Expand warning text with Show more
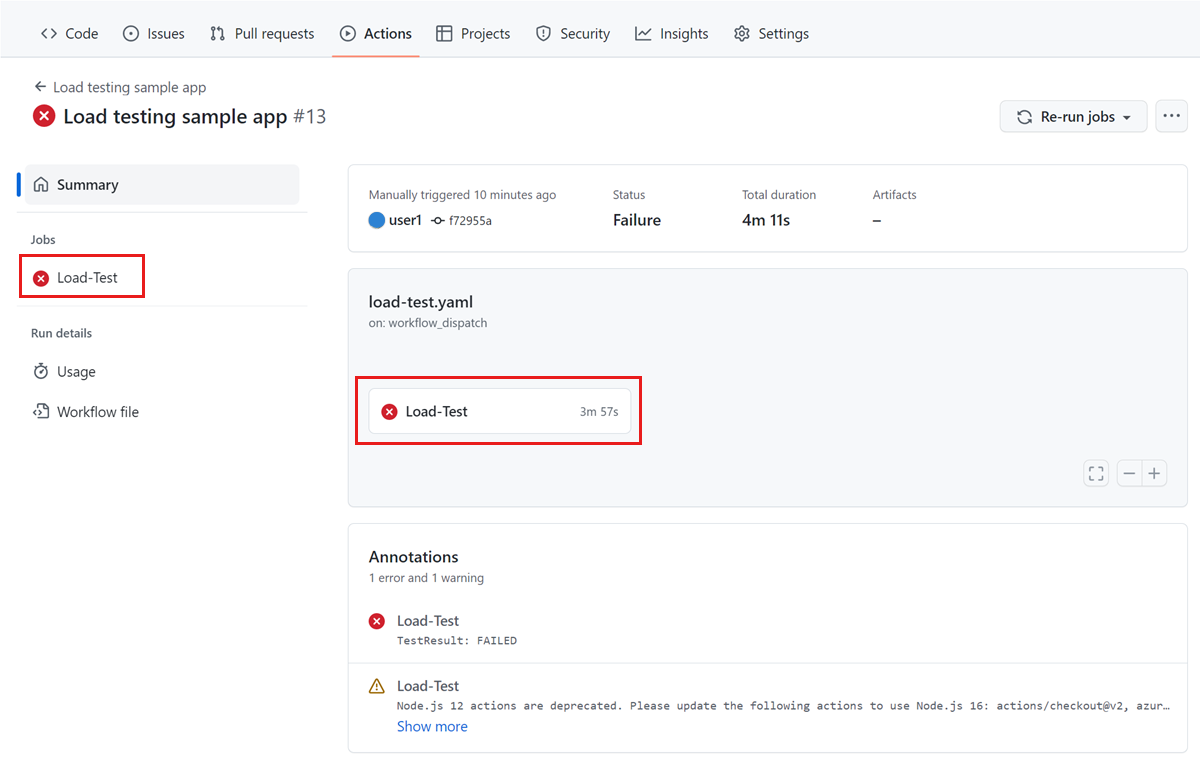Viewport: 1200px width, 777px height. pos(432,727)
